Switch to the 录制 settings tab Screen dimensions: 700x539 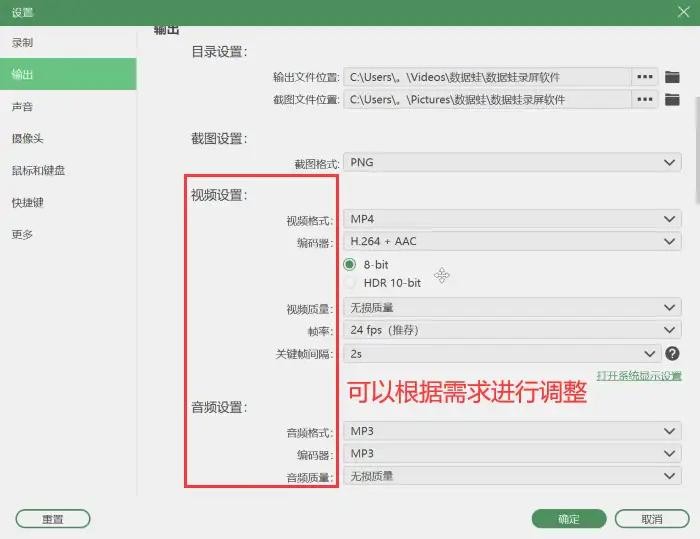(23, 43)
